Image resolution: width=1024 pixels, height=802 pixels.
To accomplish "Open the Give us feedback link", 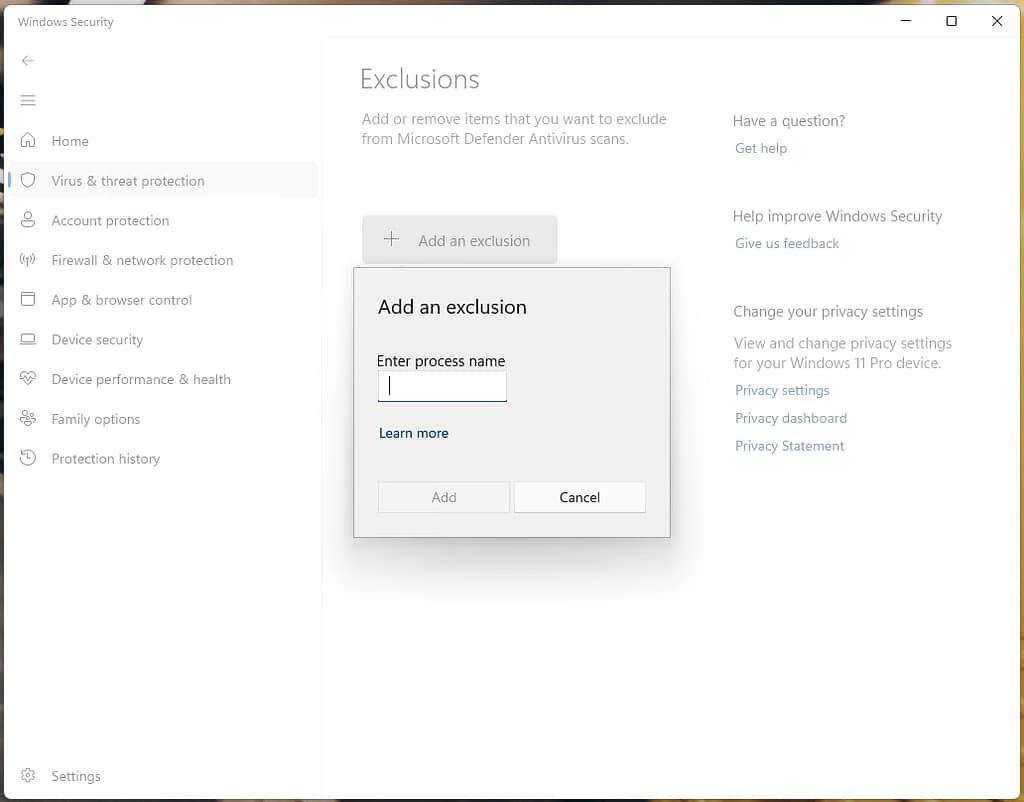I will pos(786,243).
